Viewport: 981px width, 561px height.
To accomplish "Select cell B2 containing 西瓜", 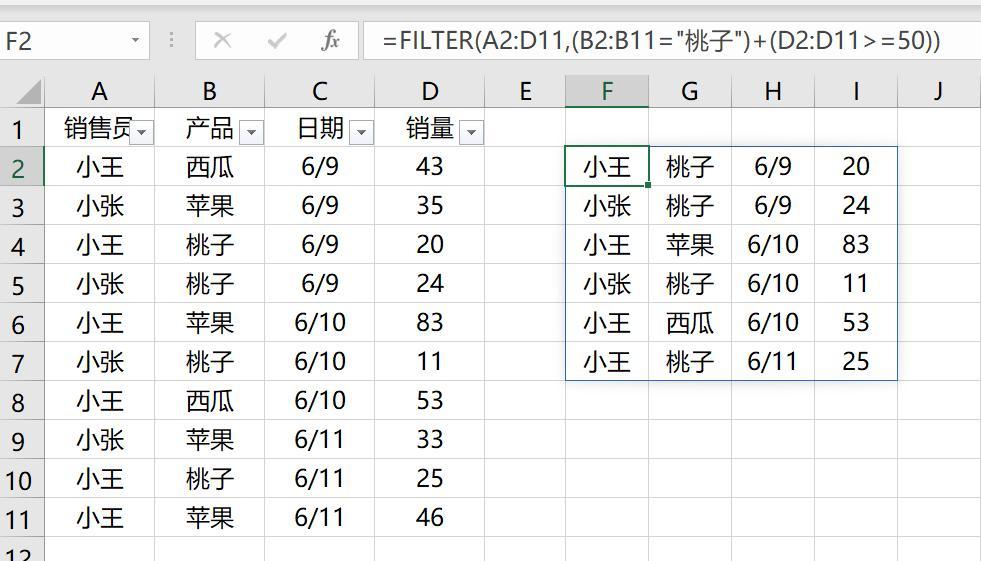I will 210,167.
